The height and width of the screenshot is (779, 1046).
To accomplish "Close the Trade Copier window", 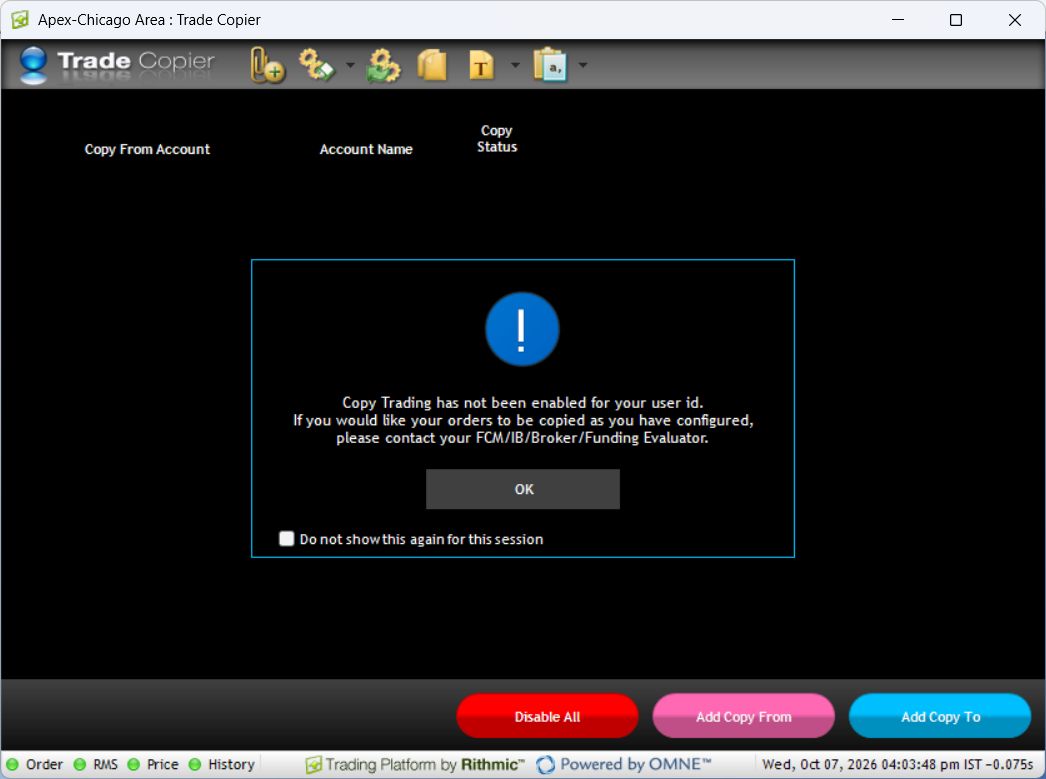I will tap(1015, 20).
